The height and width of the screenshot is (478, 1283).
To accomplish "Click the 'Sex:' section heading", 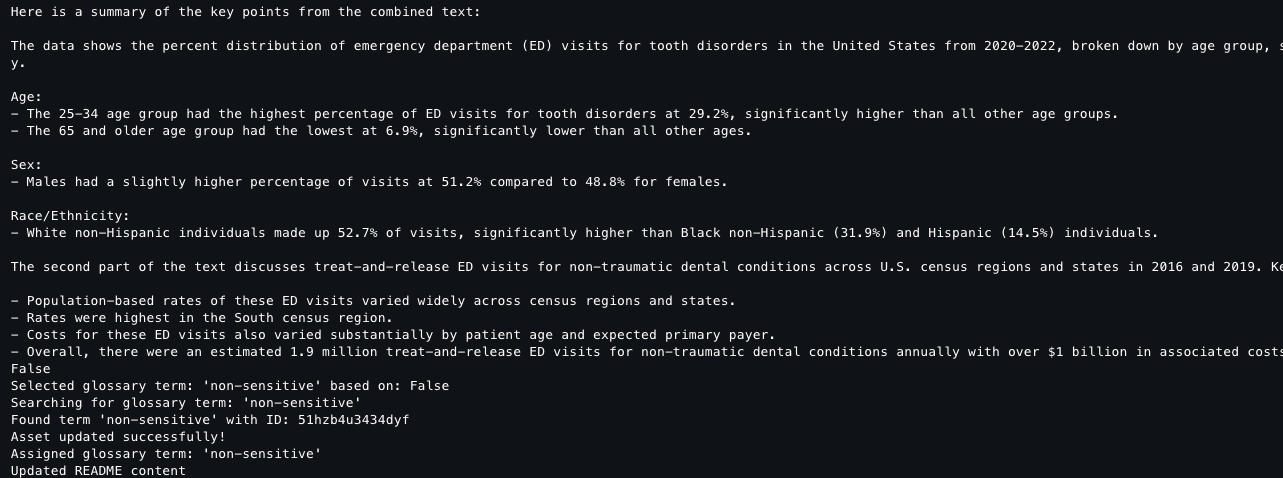I will pos(26,165).
